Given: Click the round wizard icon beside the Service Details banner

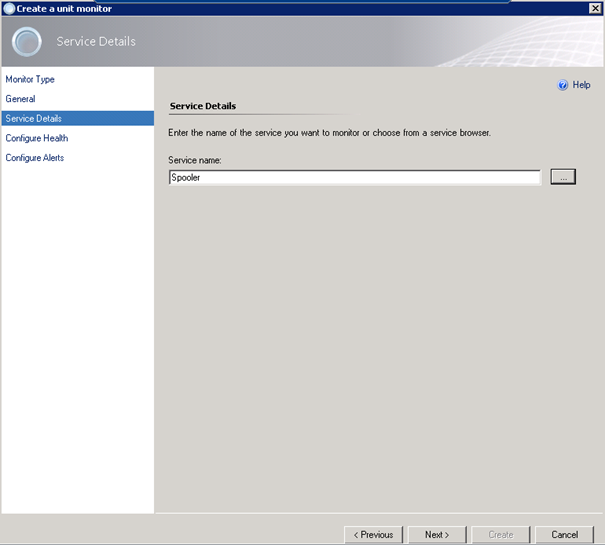Looking at the screenshot, I should tap(27, 42).
